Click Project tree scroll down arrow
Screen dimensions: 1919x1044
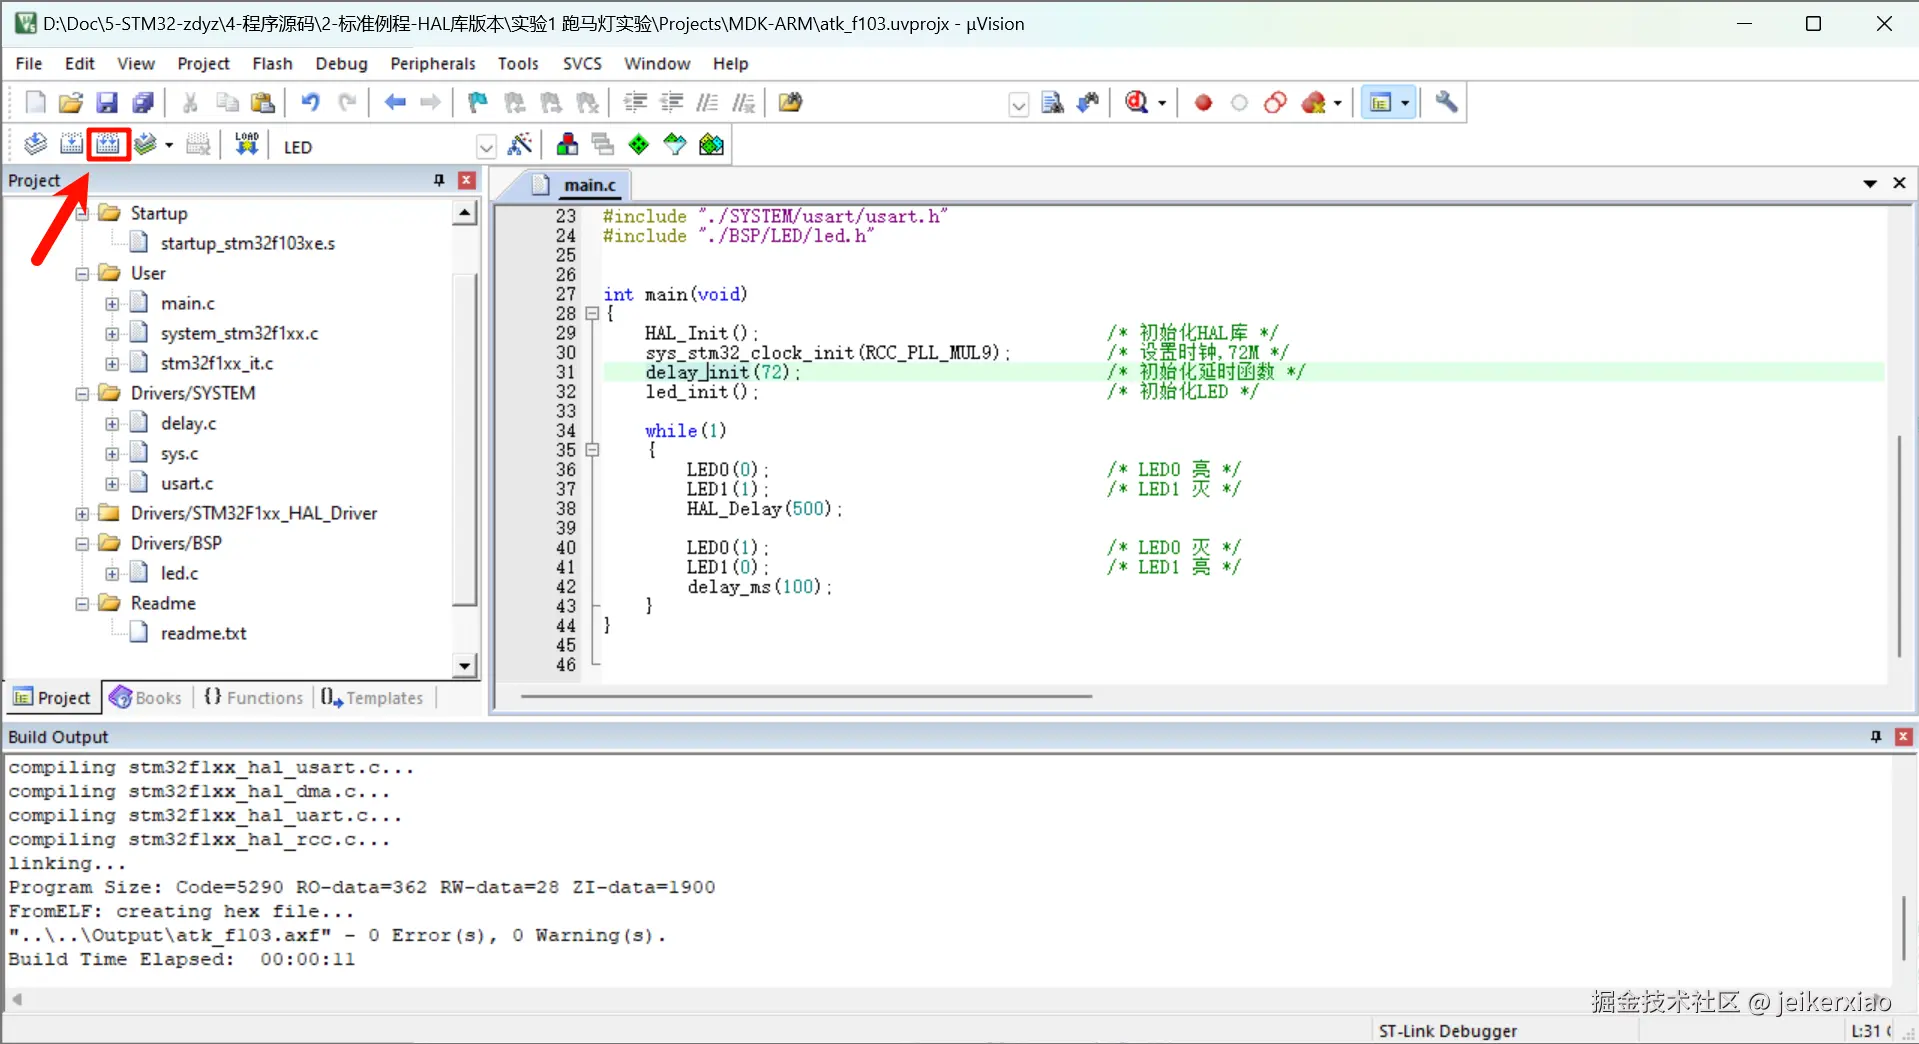464,666
